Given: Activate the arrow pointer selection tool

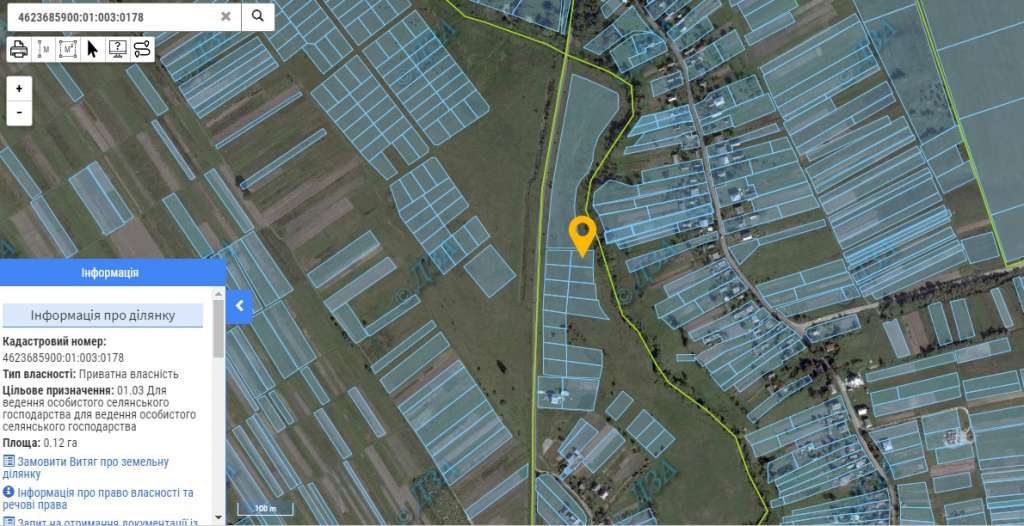Looking at the screenshot, I should [92, 49].
